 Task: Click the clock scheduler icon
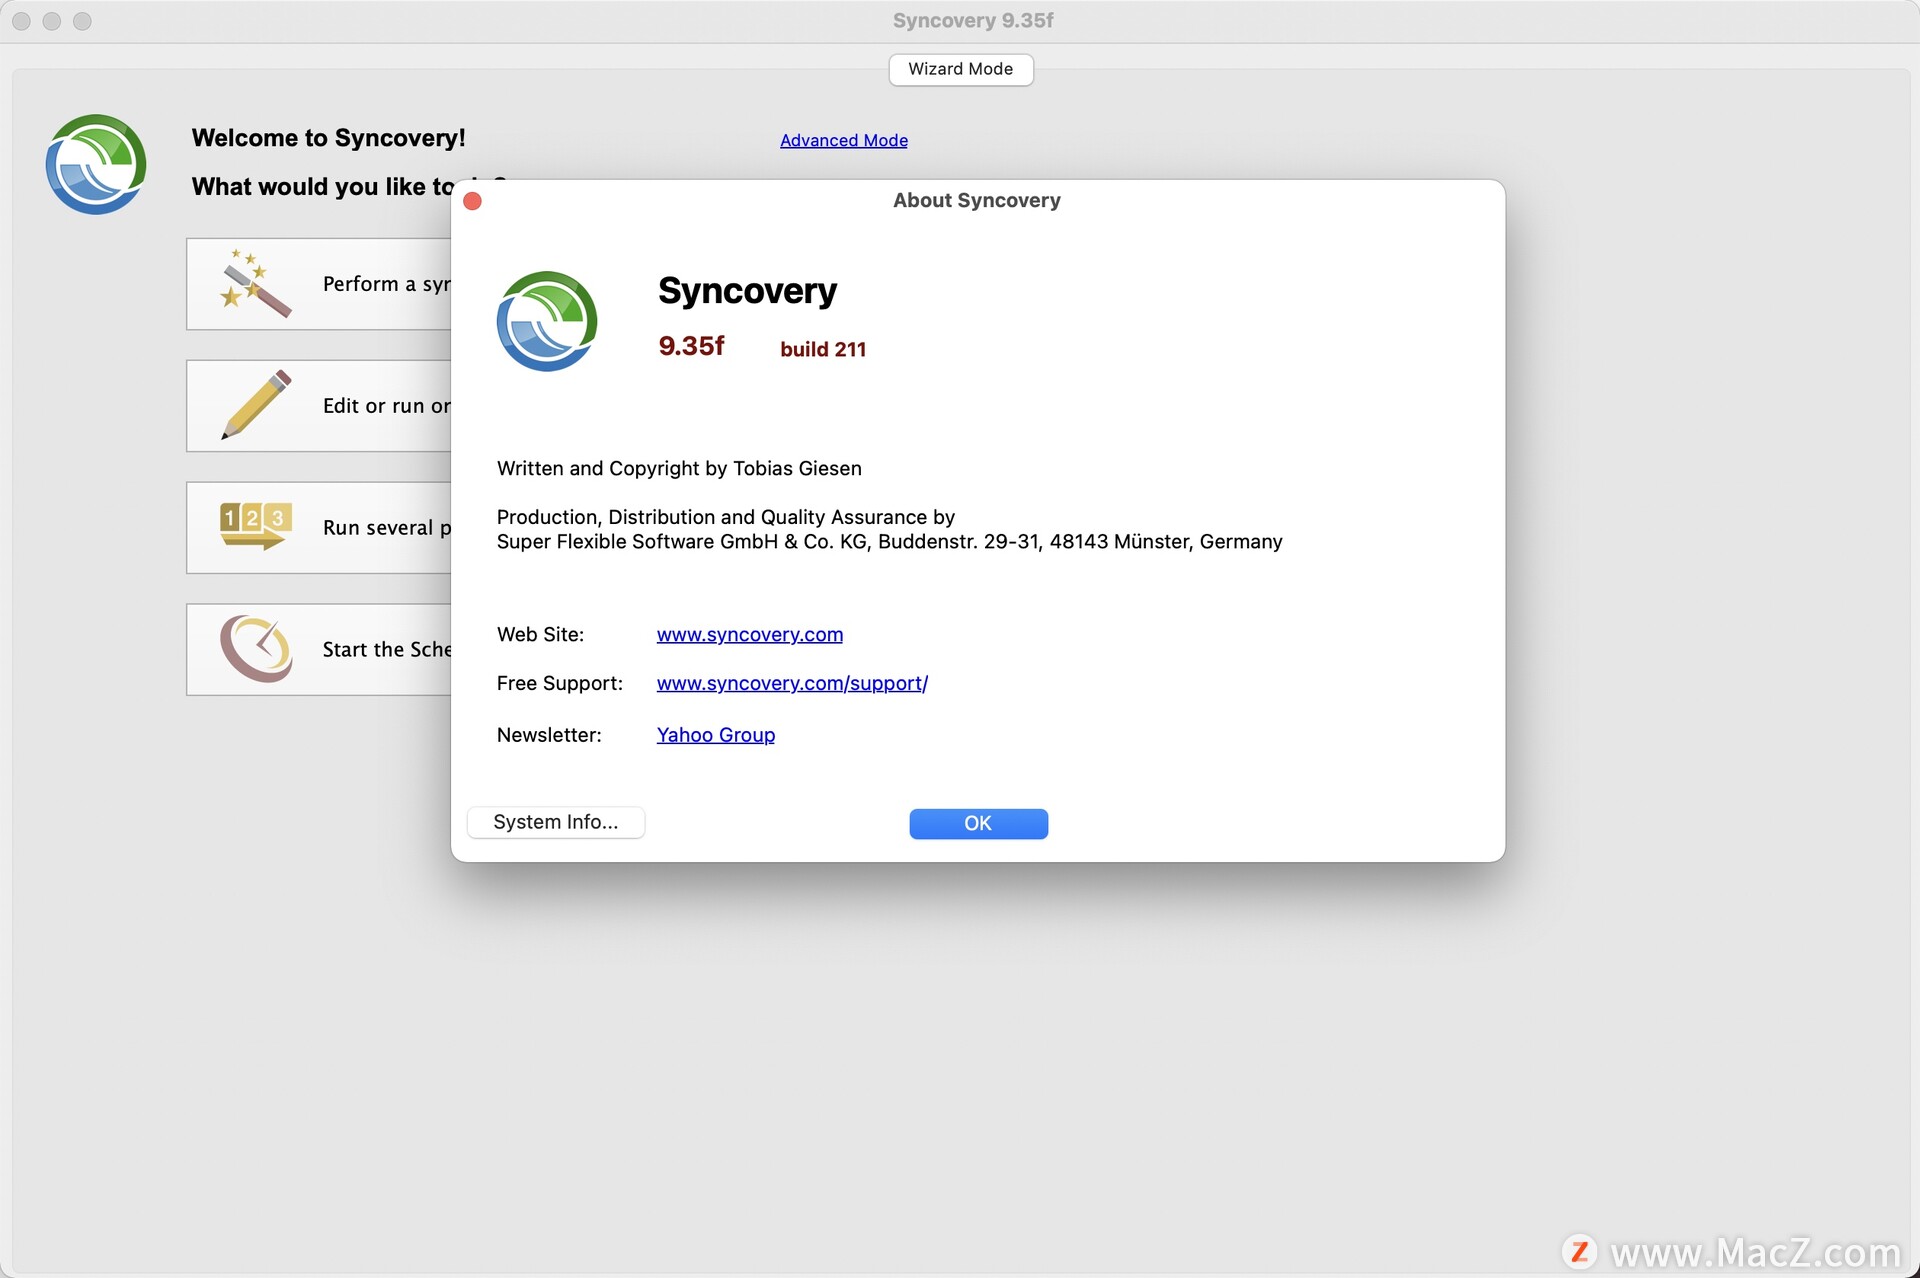[x=256, y=648]
